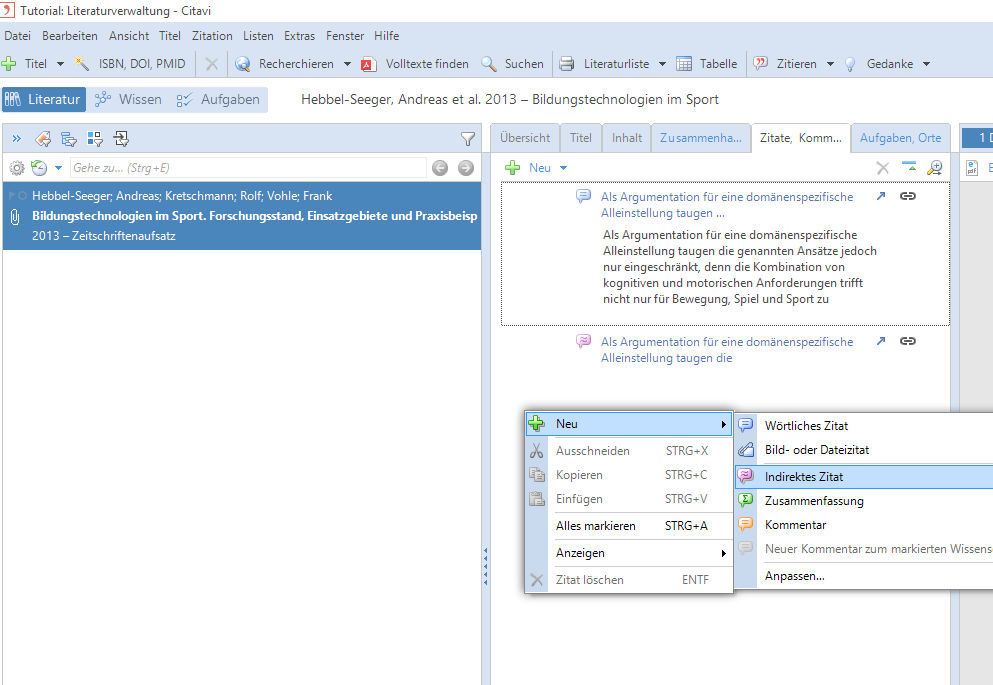Open the Zitieren dropdown arrow
Viewport: 993px width, 685px height.
[x=830, y=64]
